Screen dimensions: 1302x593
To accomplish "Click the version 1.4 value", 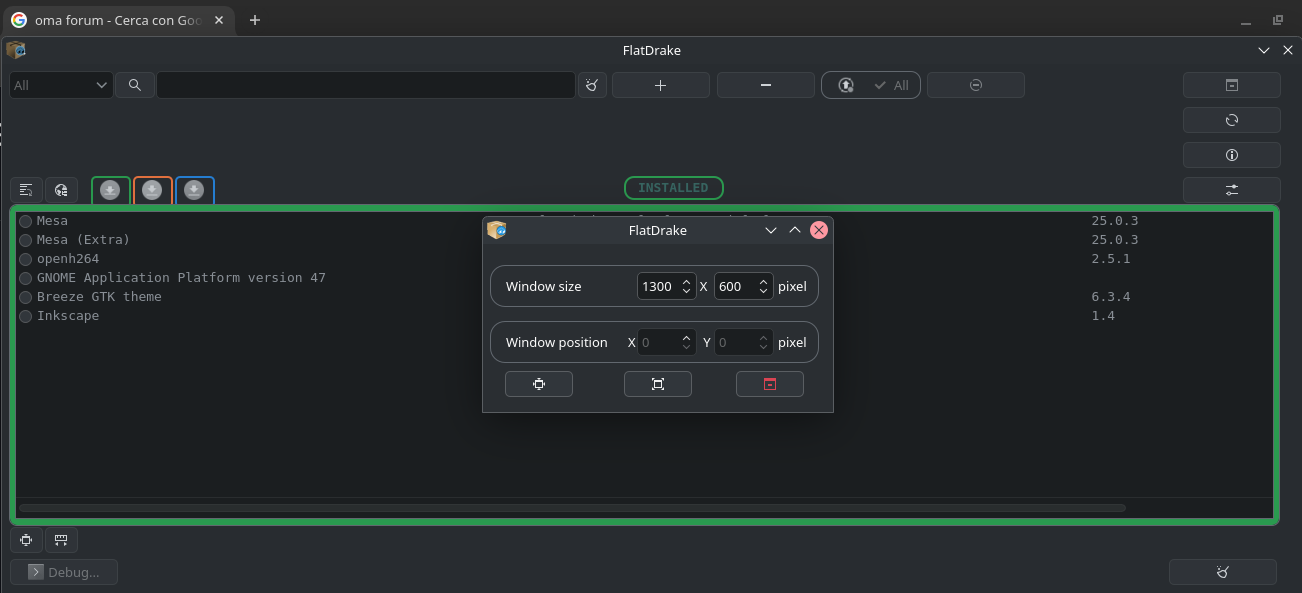I will 1103,316.
